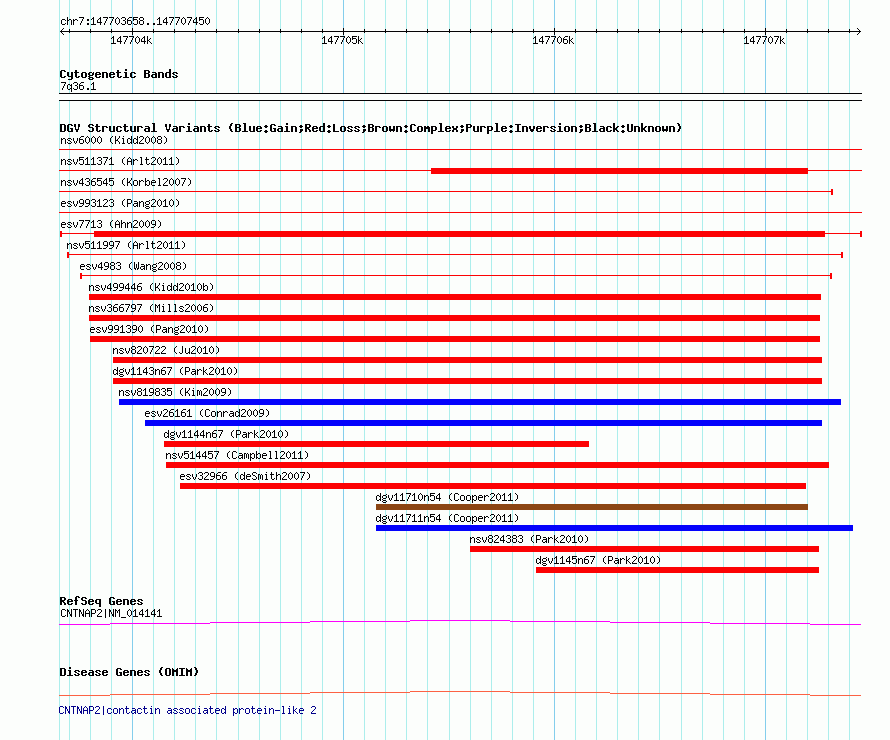Click the blue esv26161 (Conrad2009) bar

[483, 423]
